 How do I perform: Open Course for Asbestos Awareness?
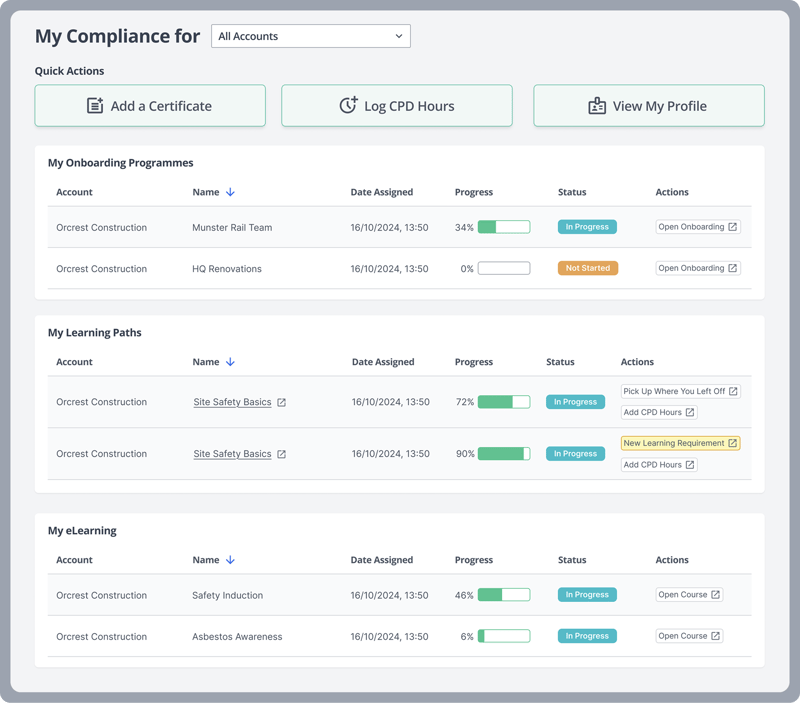click(689, 636)
